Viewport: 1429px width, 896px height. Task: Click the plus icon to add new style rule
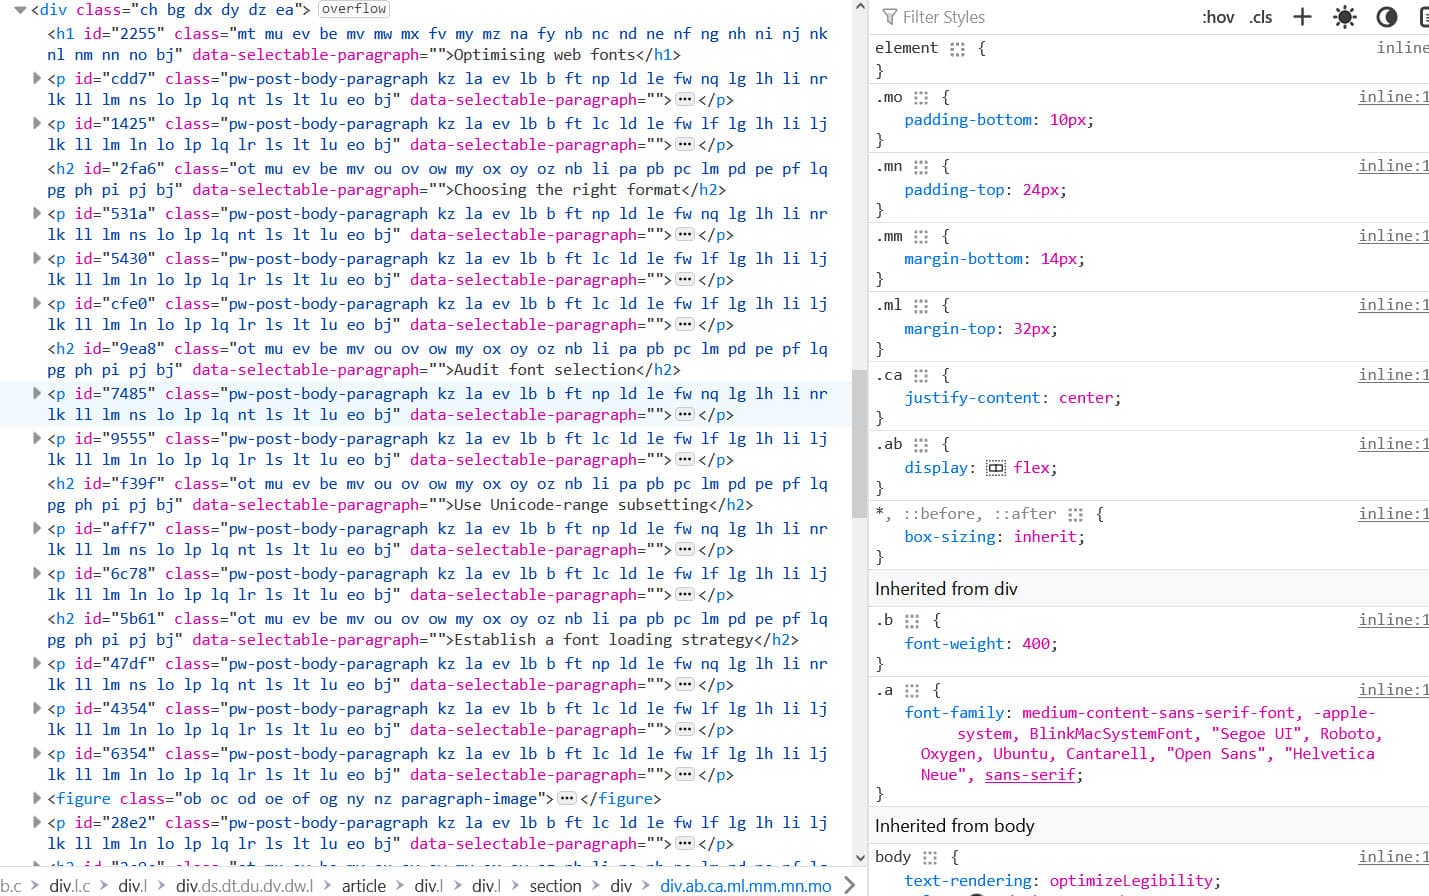click(x=1301, y=17)
